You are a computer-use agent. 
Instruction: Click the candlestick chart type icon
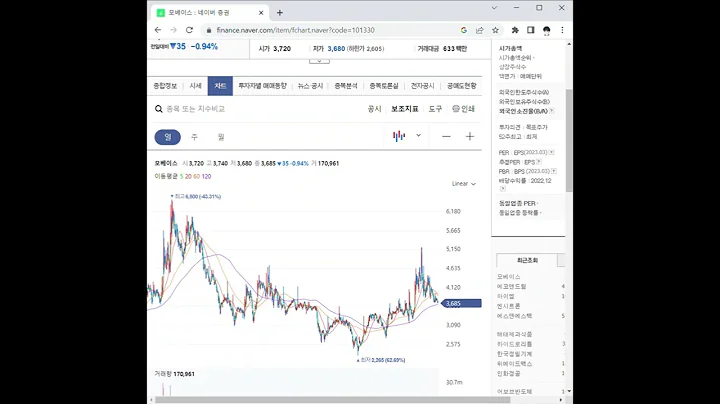399,136
